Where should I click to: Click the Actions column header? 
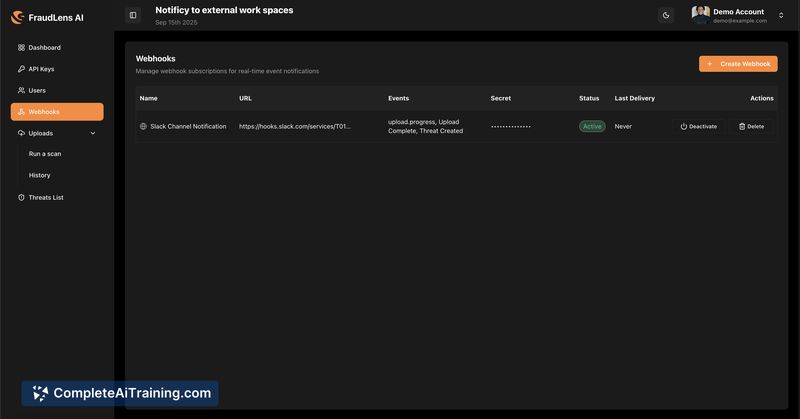click(x=762, y=98)
